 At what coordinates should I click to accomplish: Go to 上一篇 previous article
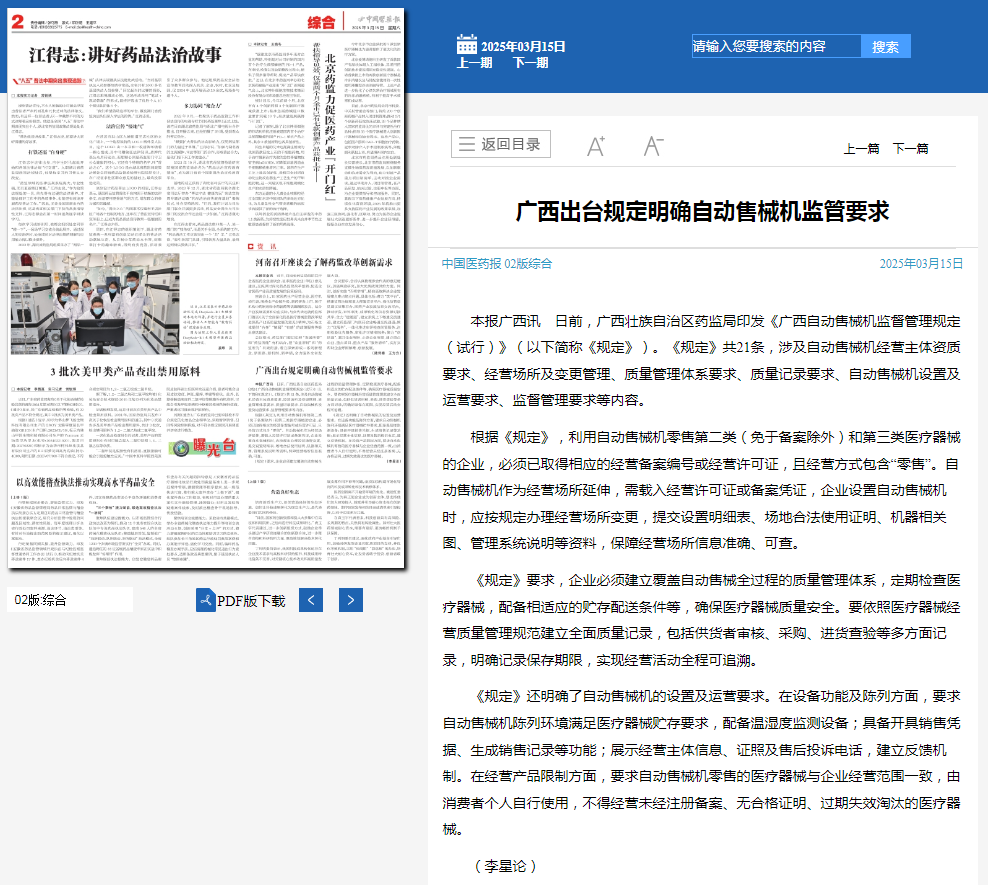tap(861, 148)
